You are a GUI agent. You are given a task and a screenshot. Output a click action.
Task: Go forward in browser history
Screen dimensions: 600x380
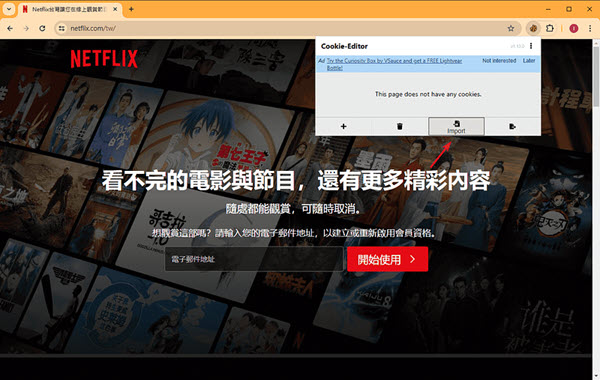(26, 28)
